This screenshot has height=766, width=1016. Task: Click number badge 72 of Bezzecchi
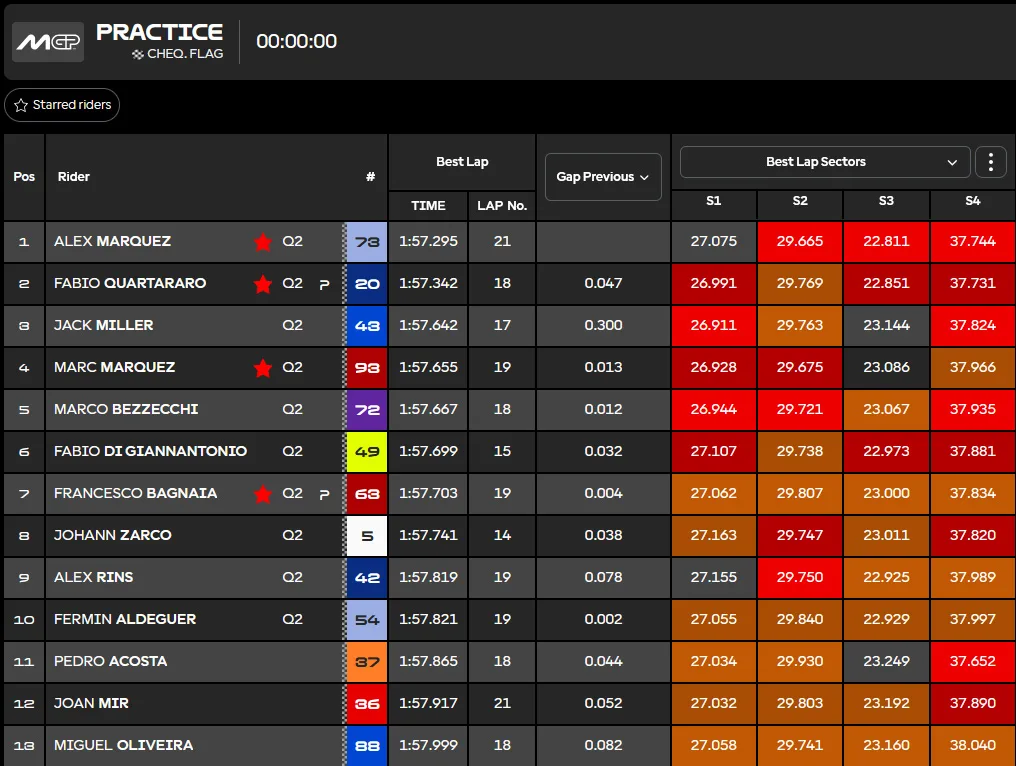tap(367, 410)
